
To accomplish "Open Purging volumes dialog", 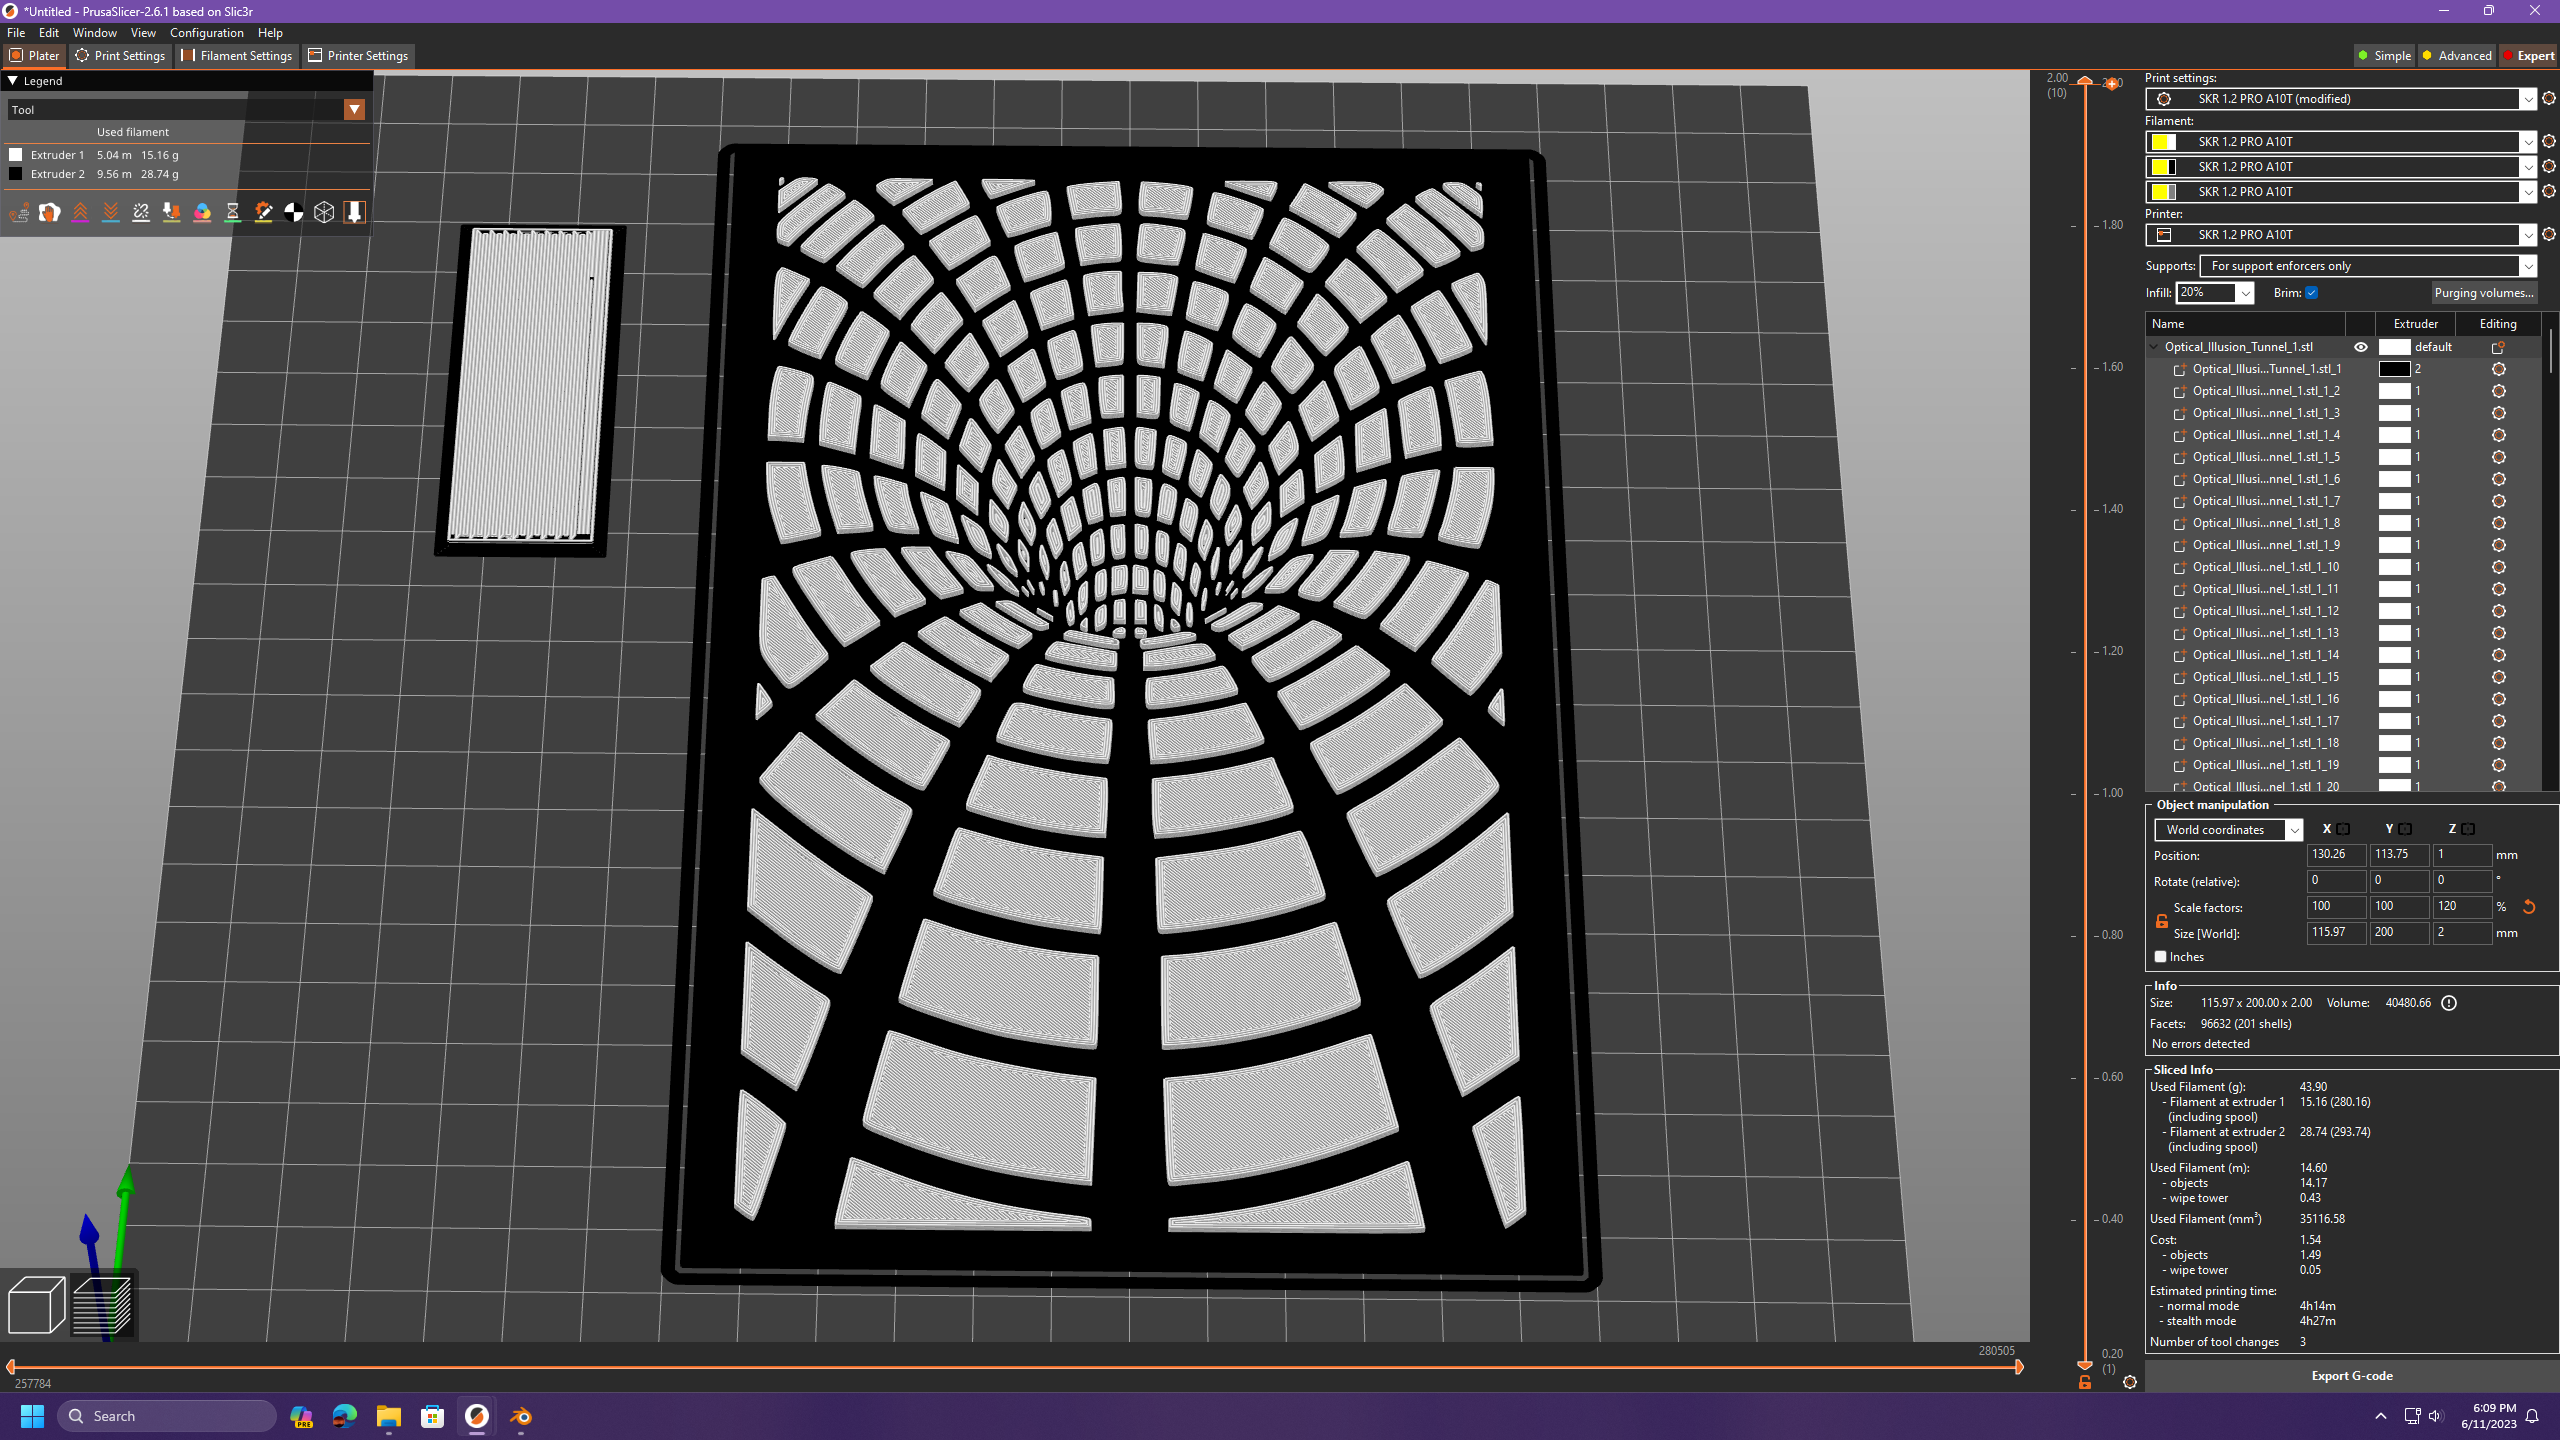I will point(2483,293).
